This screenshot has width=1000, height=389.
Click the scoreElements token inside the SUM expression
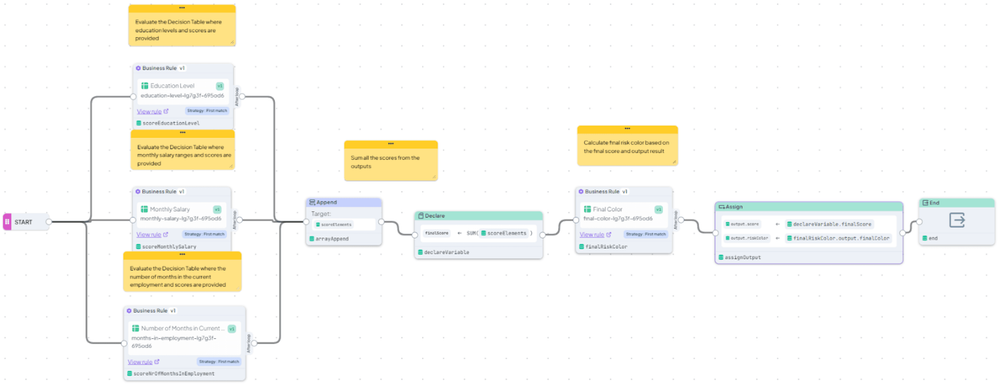[503, 233]
